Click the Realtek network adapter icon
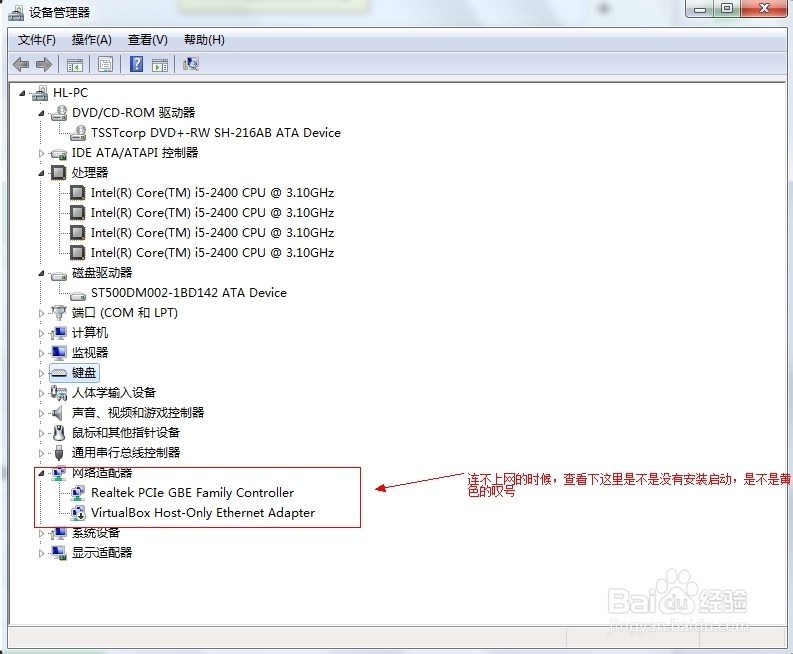793x654 pixels. 78,493
